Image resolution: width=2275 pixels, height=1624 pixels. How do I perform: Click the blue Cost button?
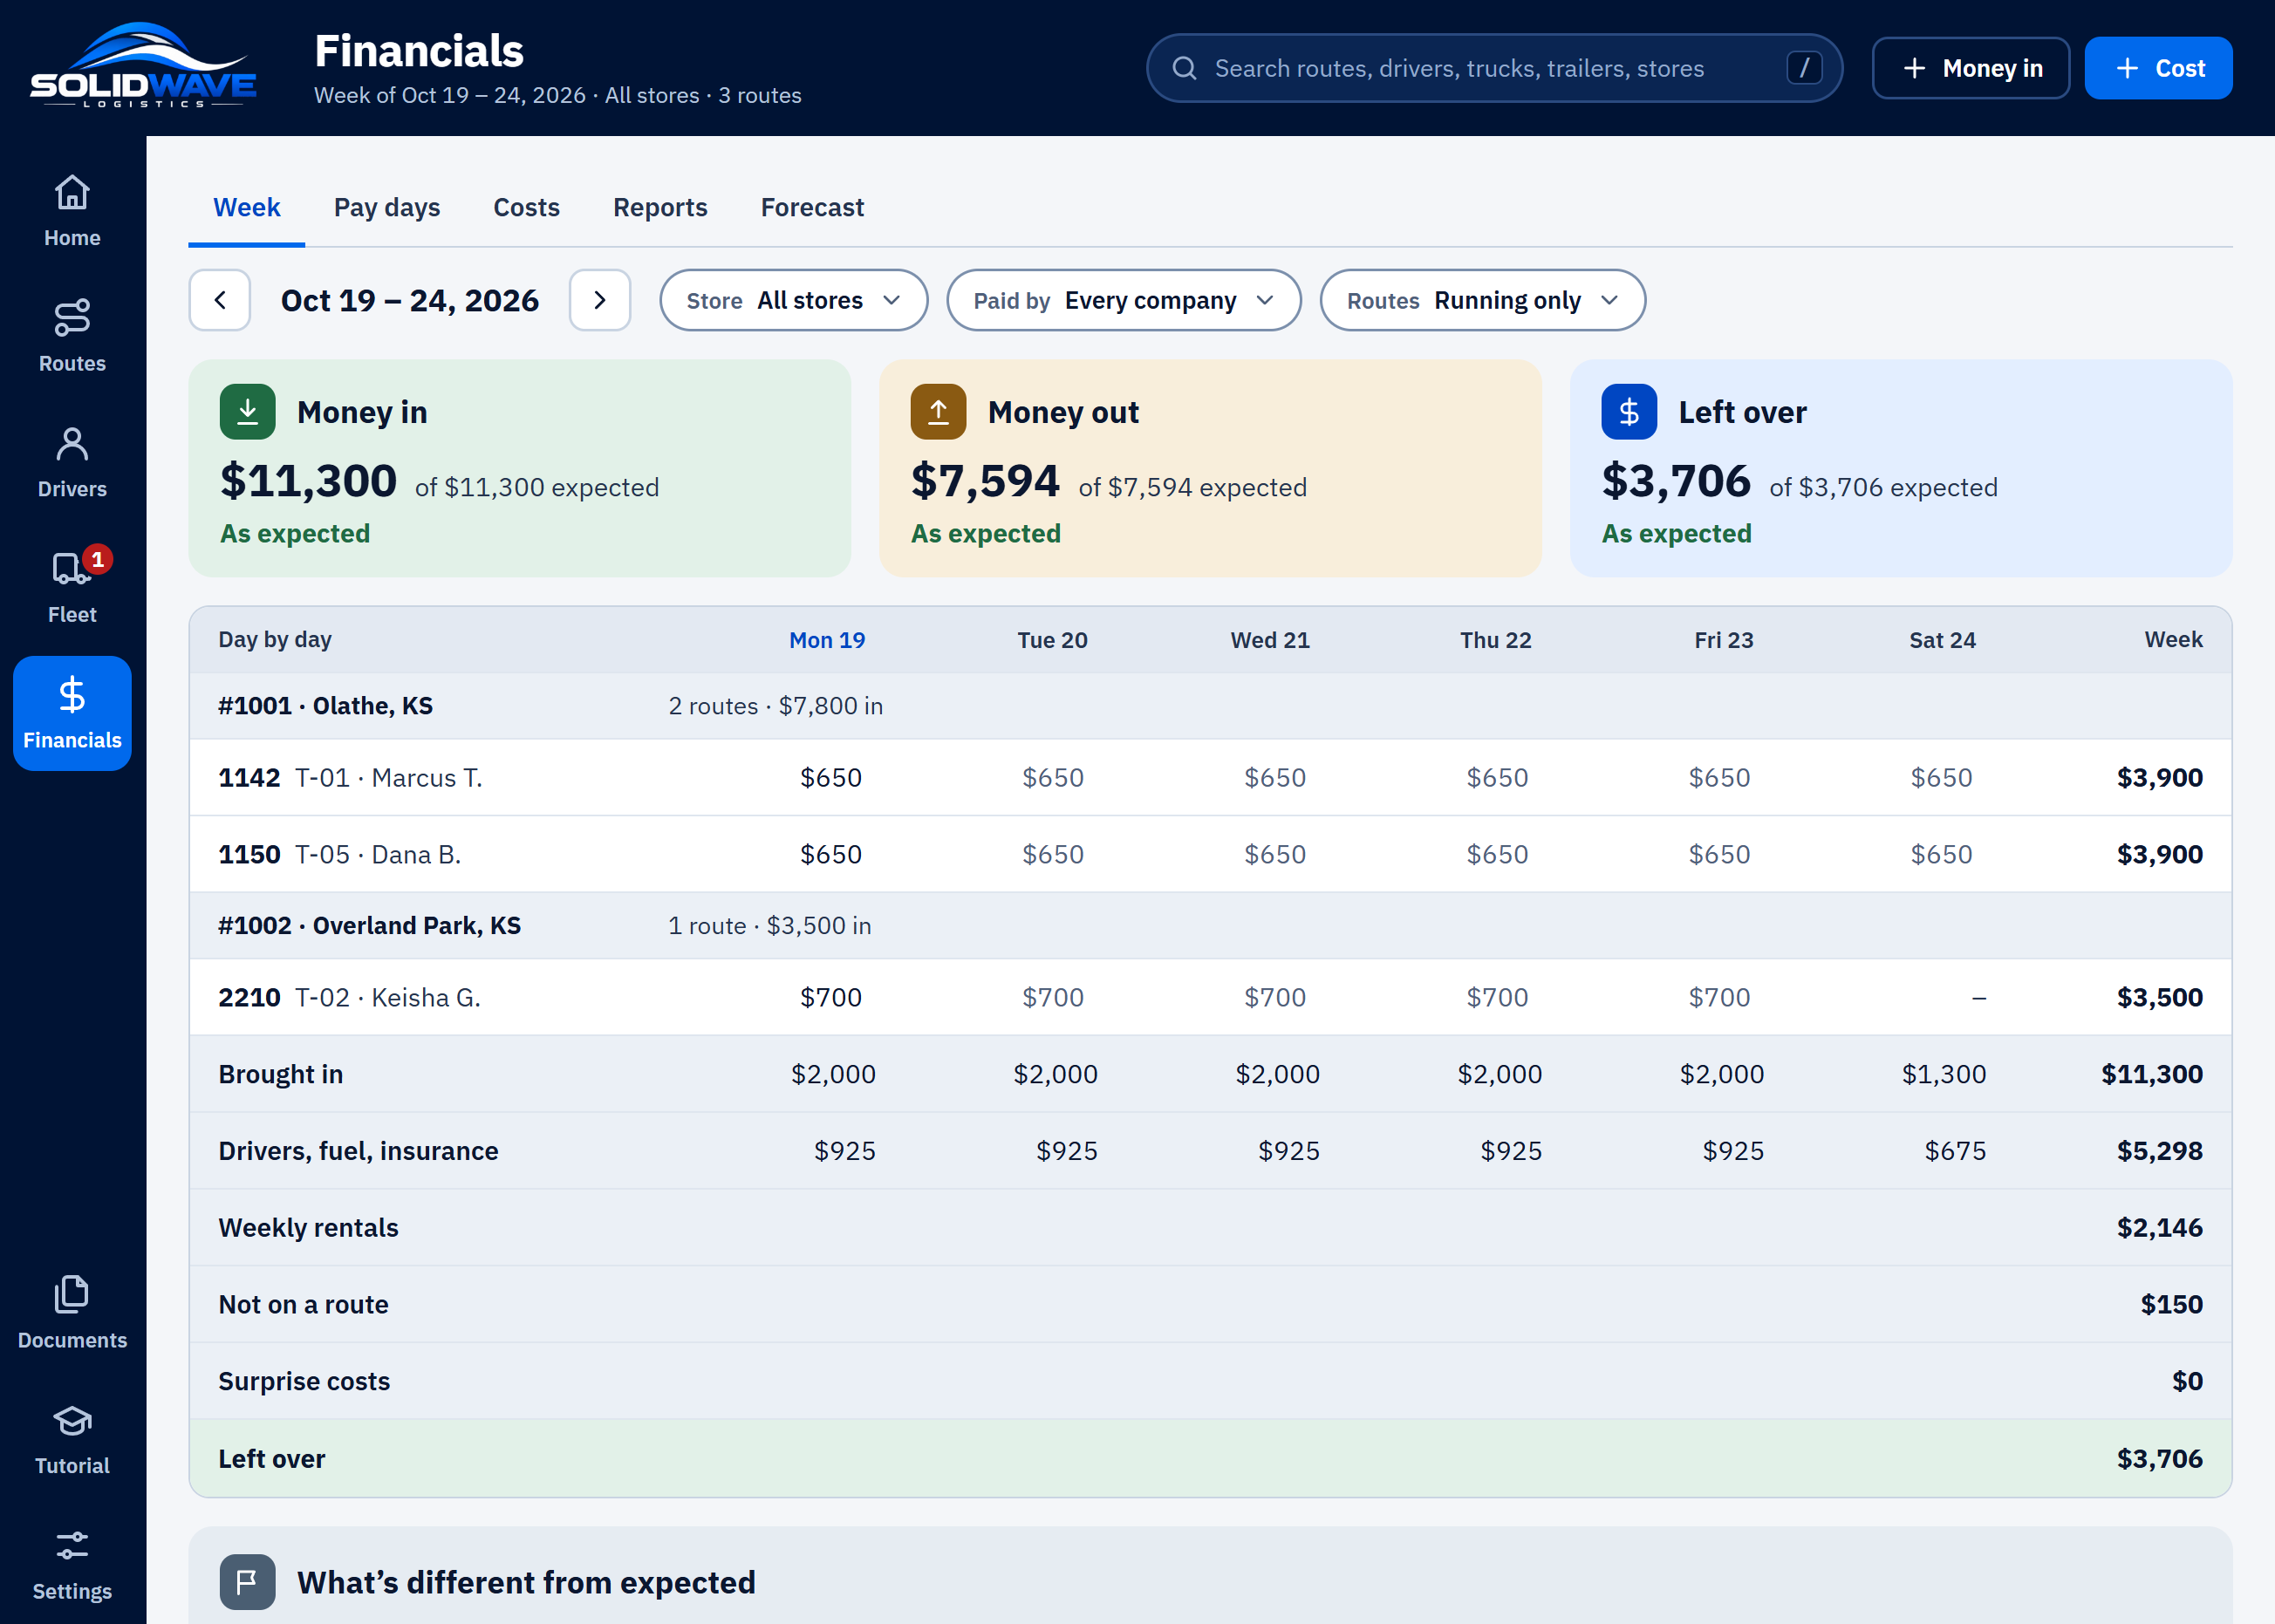(x=2159, y=68)
